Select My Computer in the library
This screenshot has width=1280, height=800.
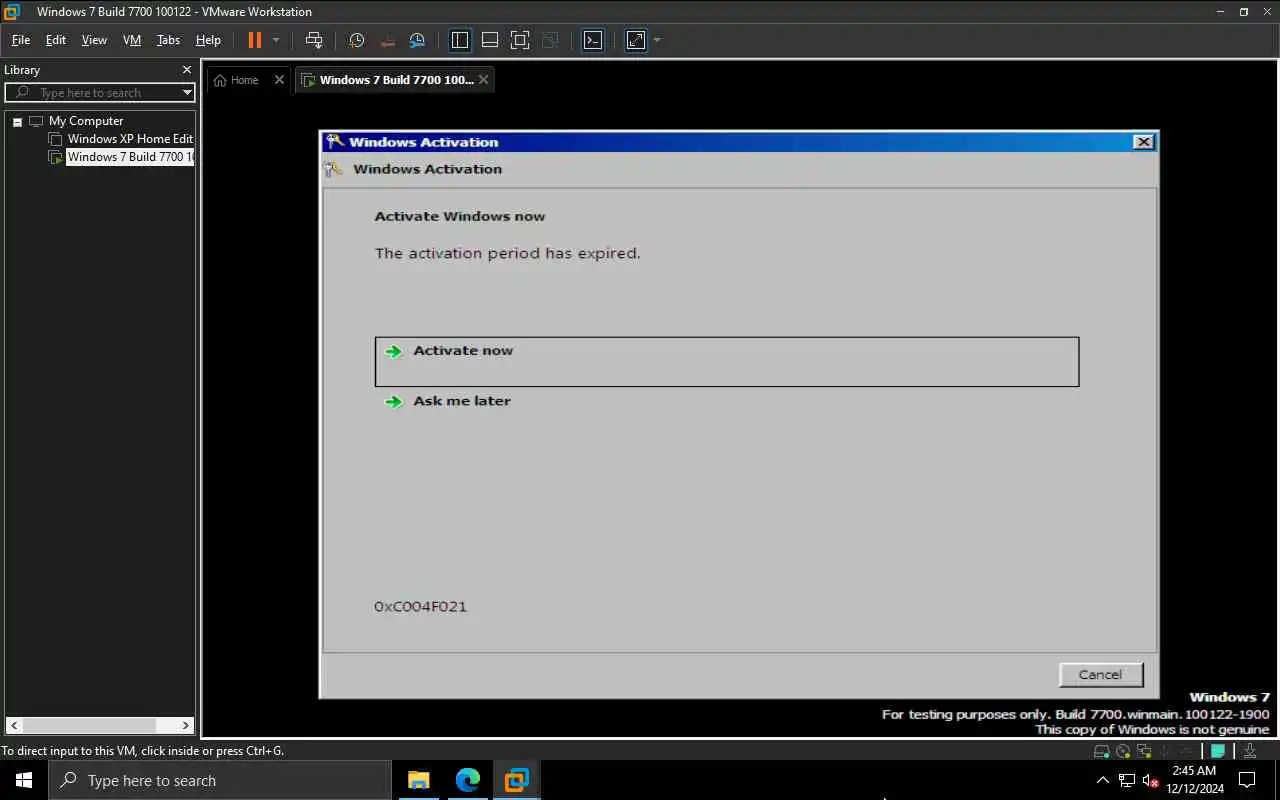click(x=86, y=121)
